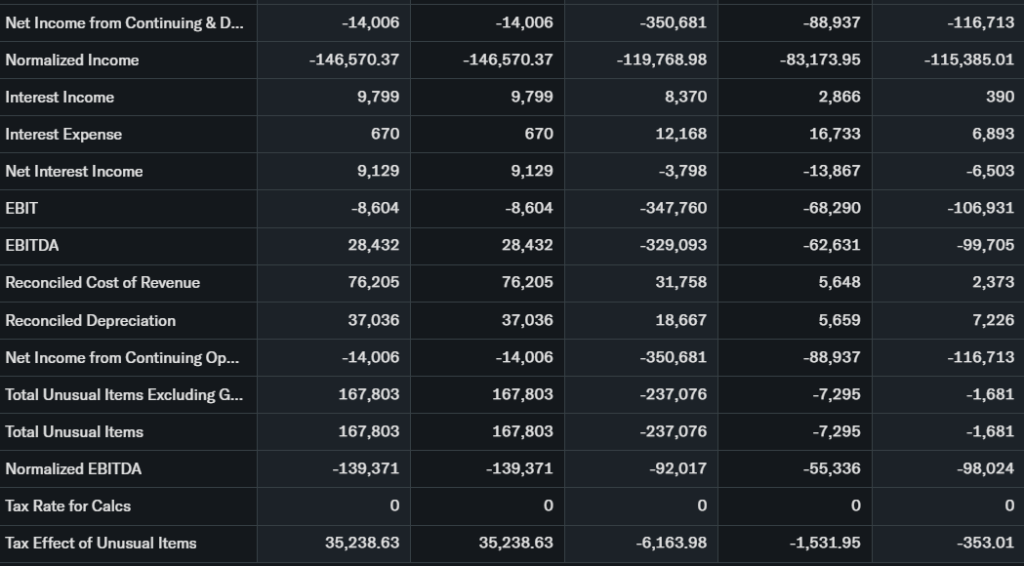
Task: Select the Tax Effect value -6,163.98
Action: [671, 542]
